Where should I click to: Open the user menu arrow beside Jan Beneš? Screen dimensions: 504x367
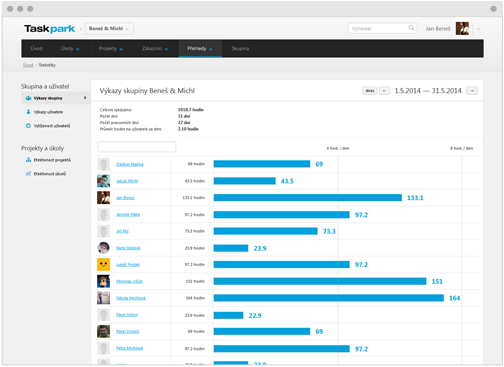[x=478, y=29]
